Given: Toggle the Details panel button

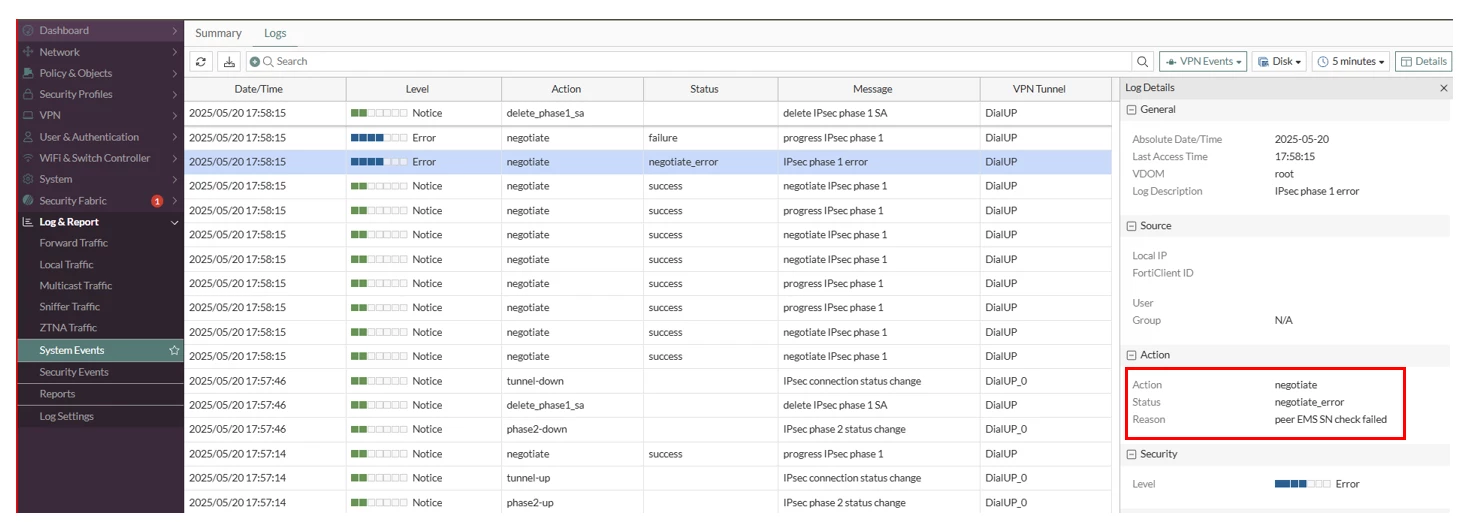Looking at the screenshot, I should [1423, 62].
